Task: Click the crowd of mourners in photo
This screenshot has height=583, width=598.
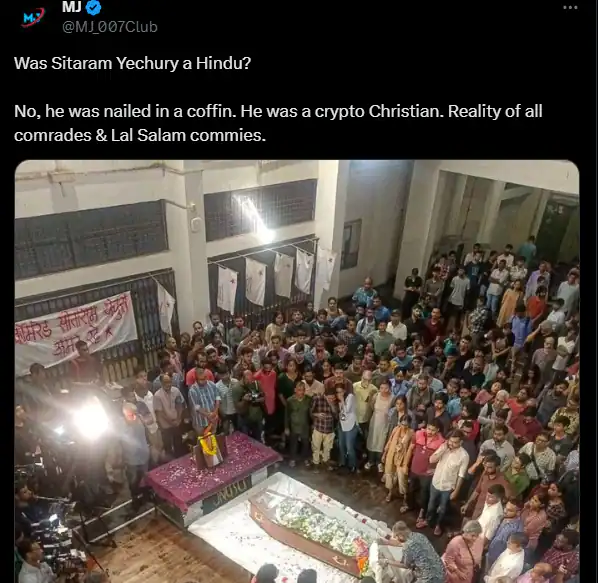Action: (381, 381)
